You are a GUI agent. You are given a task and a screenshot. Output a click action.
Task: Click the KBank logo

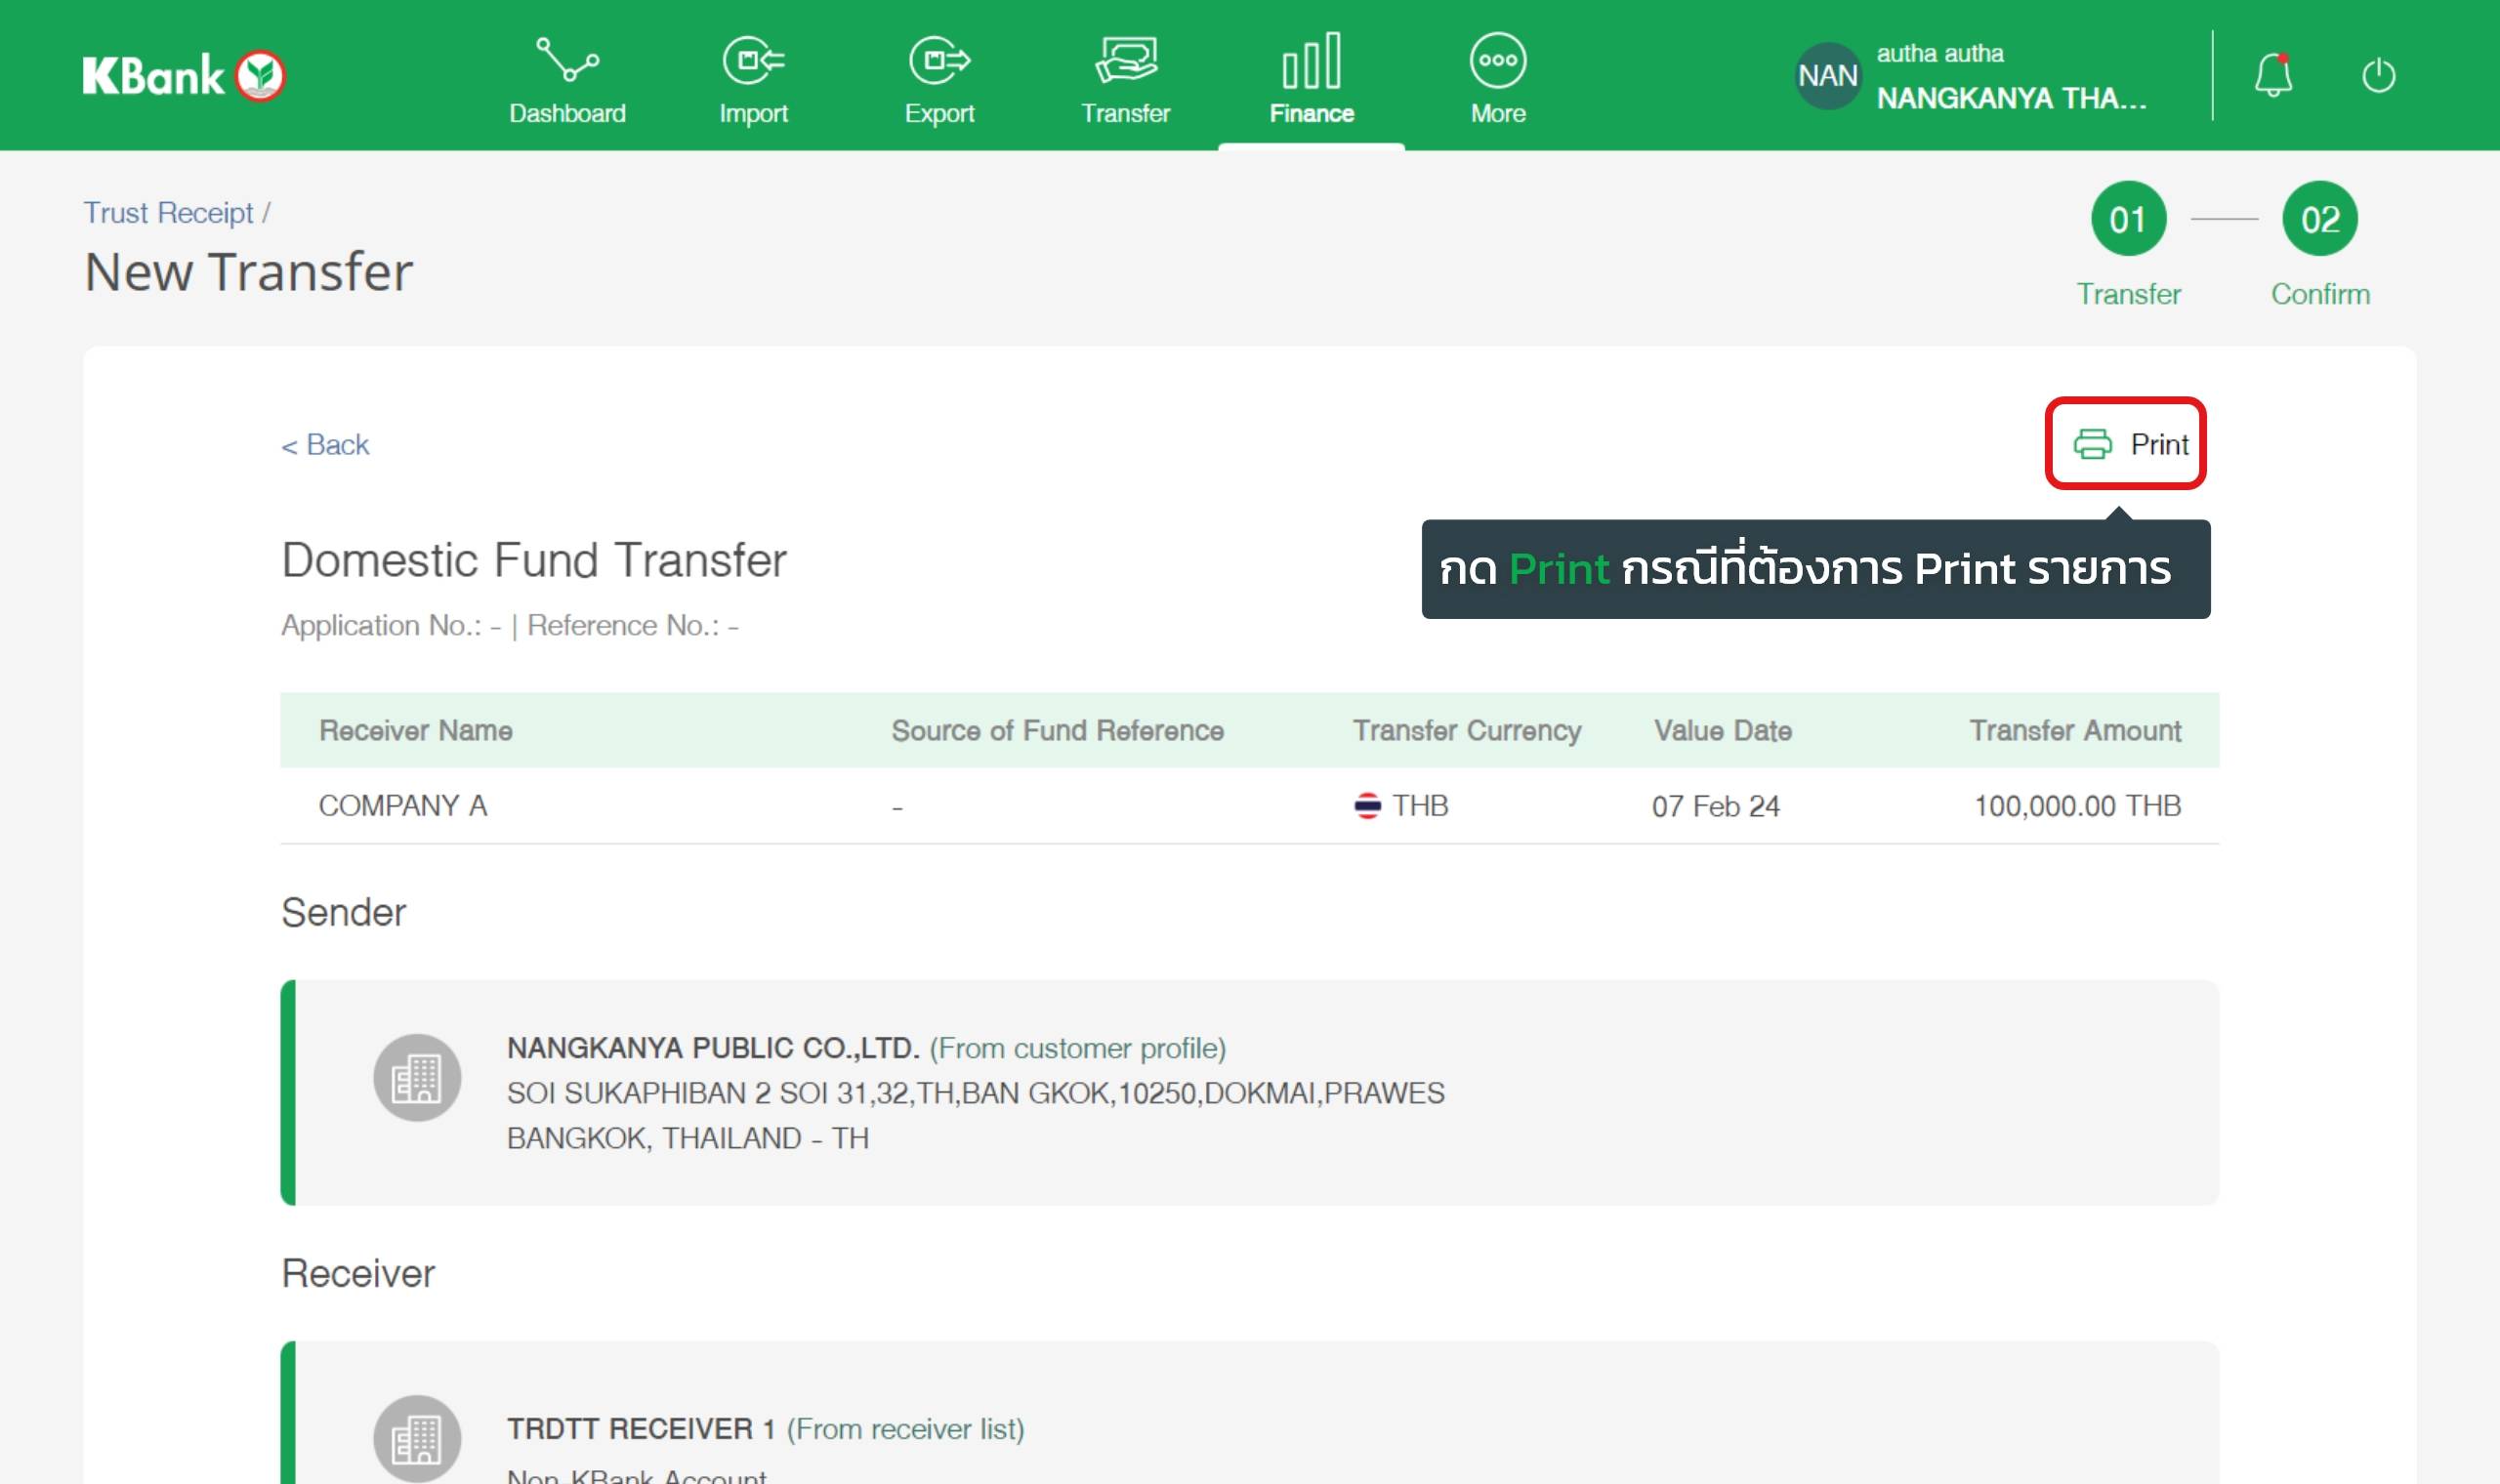click(x=184, y=75)
